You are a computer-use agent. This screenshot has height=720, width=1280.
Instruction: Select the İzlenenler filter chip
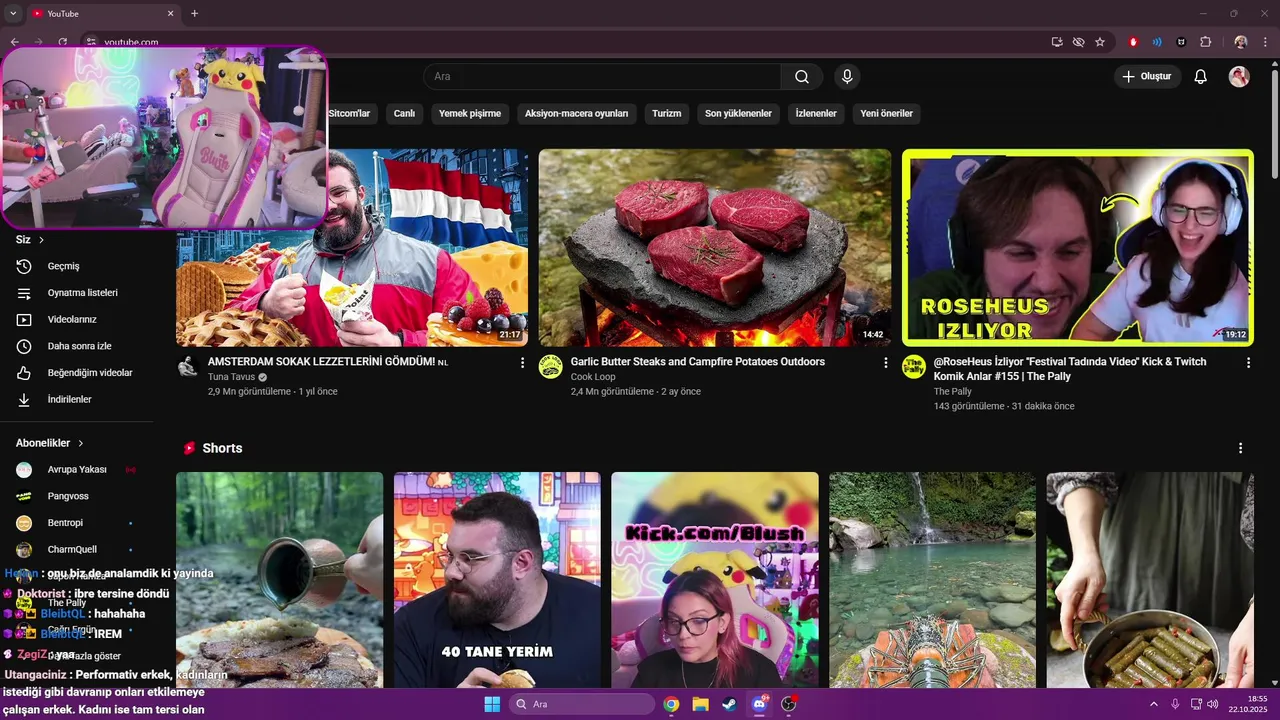tap(816, 114)
